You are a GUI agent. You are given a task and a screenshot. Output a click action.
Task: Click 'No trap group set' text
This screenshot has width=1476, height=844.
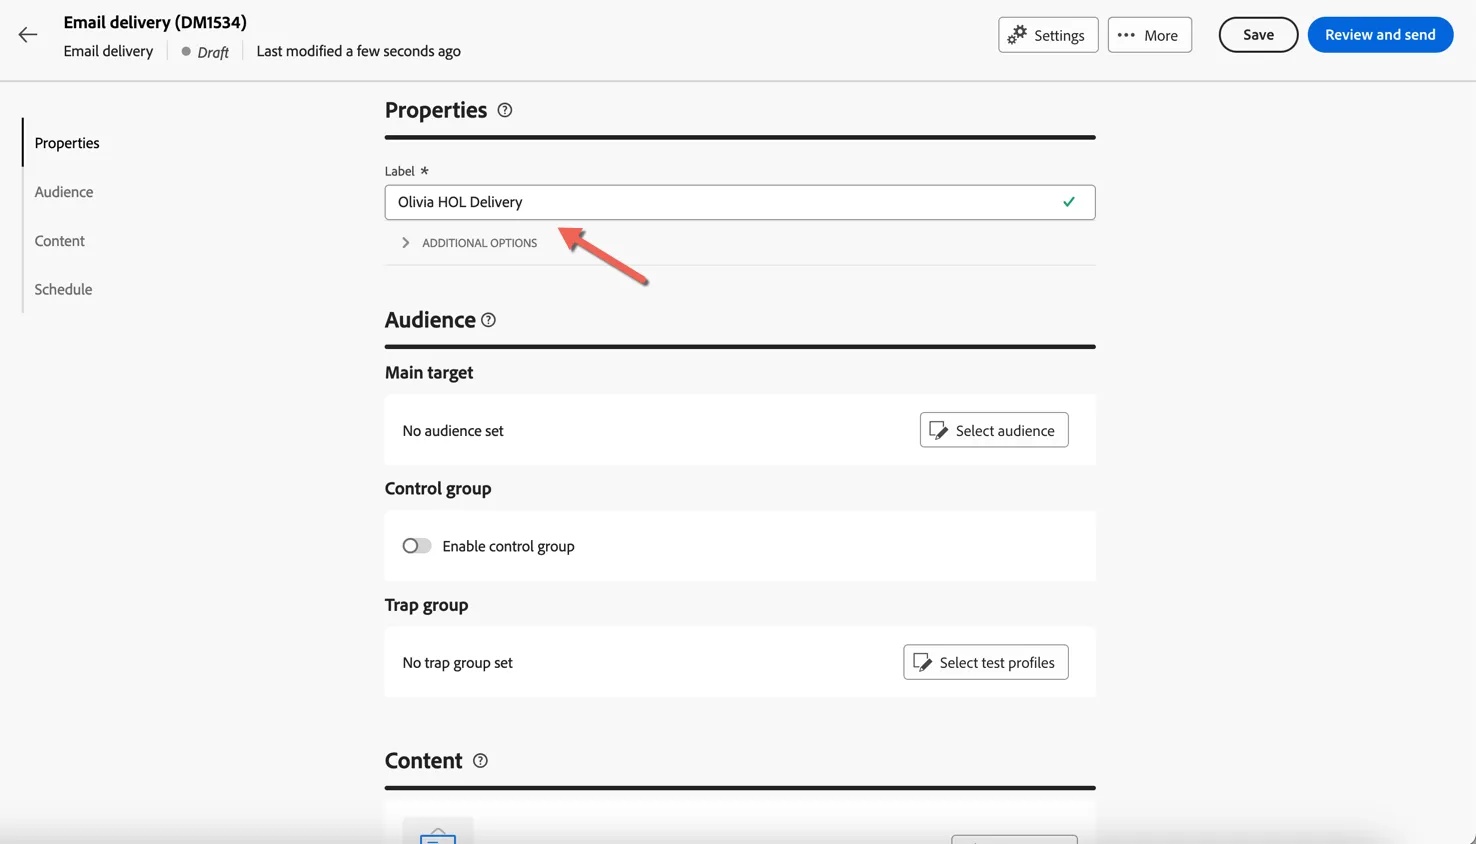click(x=457, y=663)
